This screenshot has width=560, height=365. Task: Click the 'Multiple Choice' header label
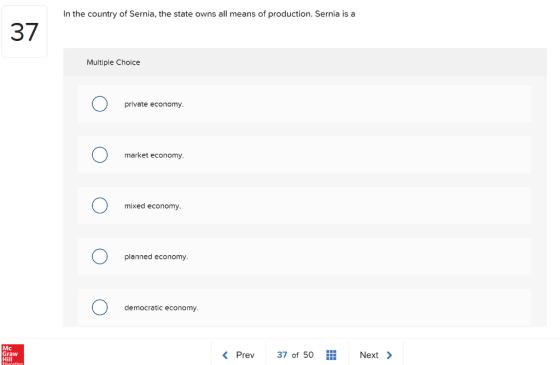click(x=113, y=62)
